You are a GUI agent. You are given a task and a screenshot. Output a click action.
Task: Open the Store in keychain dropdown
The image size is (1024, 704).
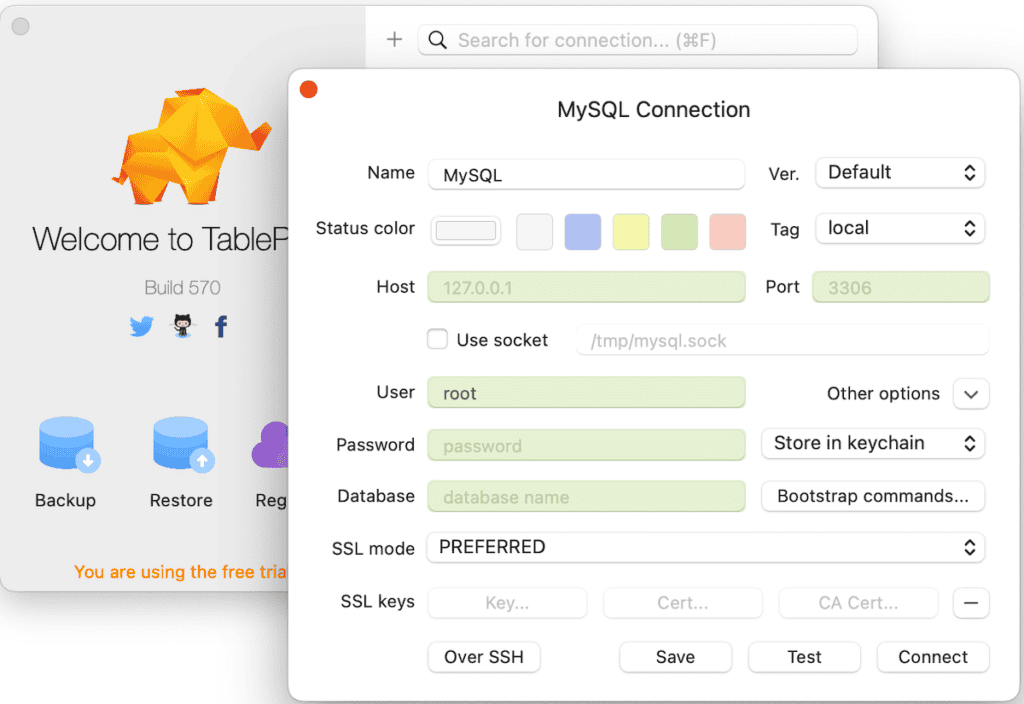coord(873,443)
